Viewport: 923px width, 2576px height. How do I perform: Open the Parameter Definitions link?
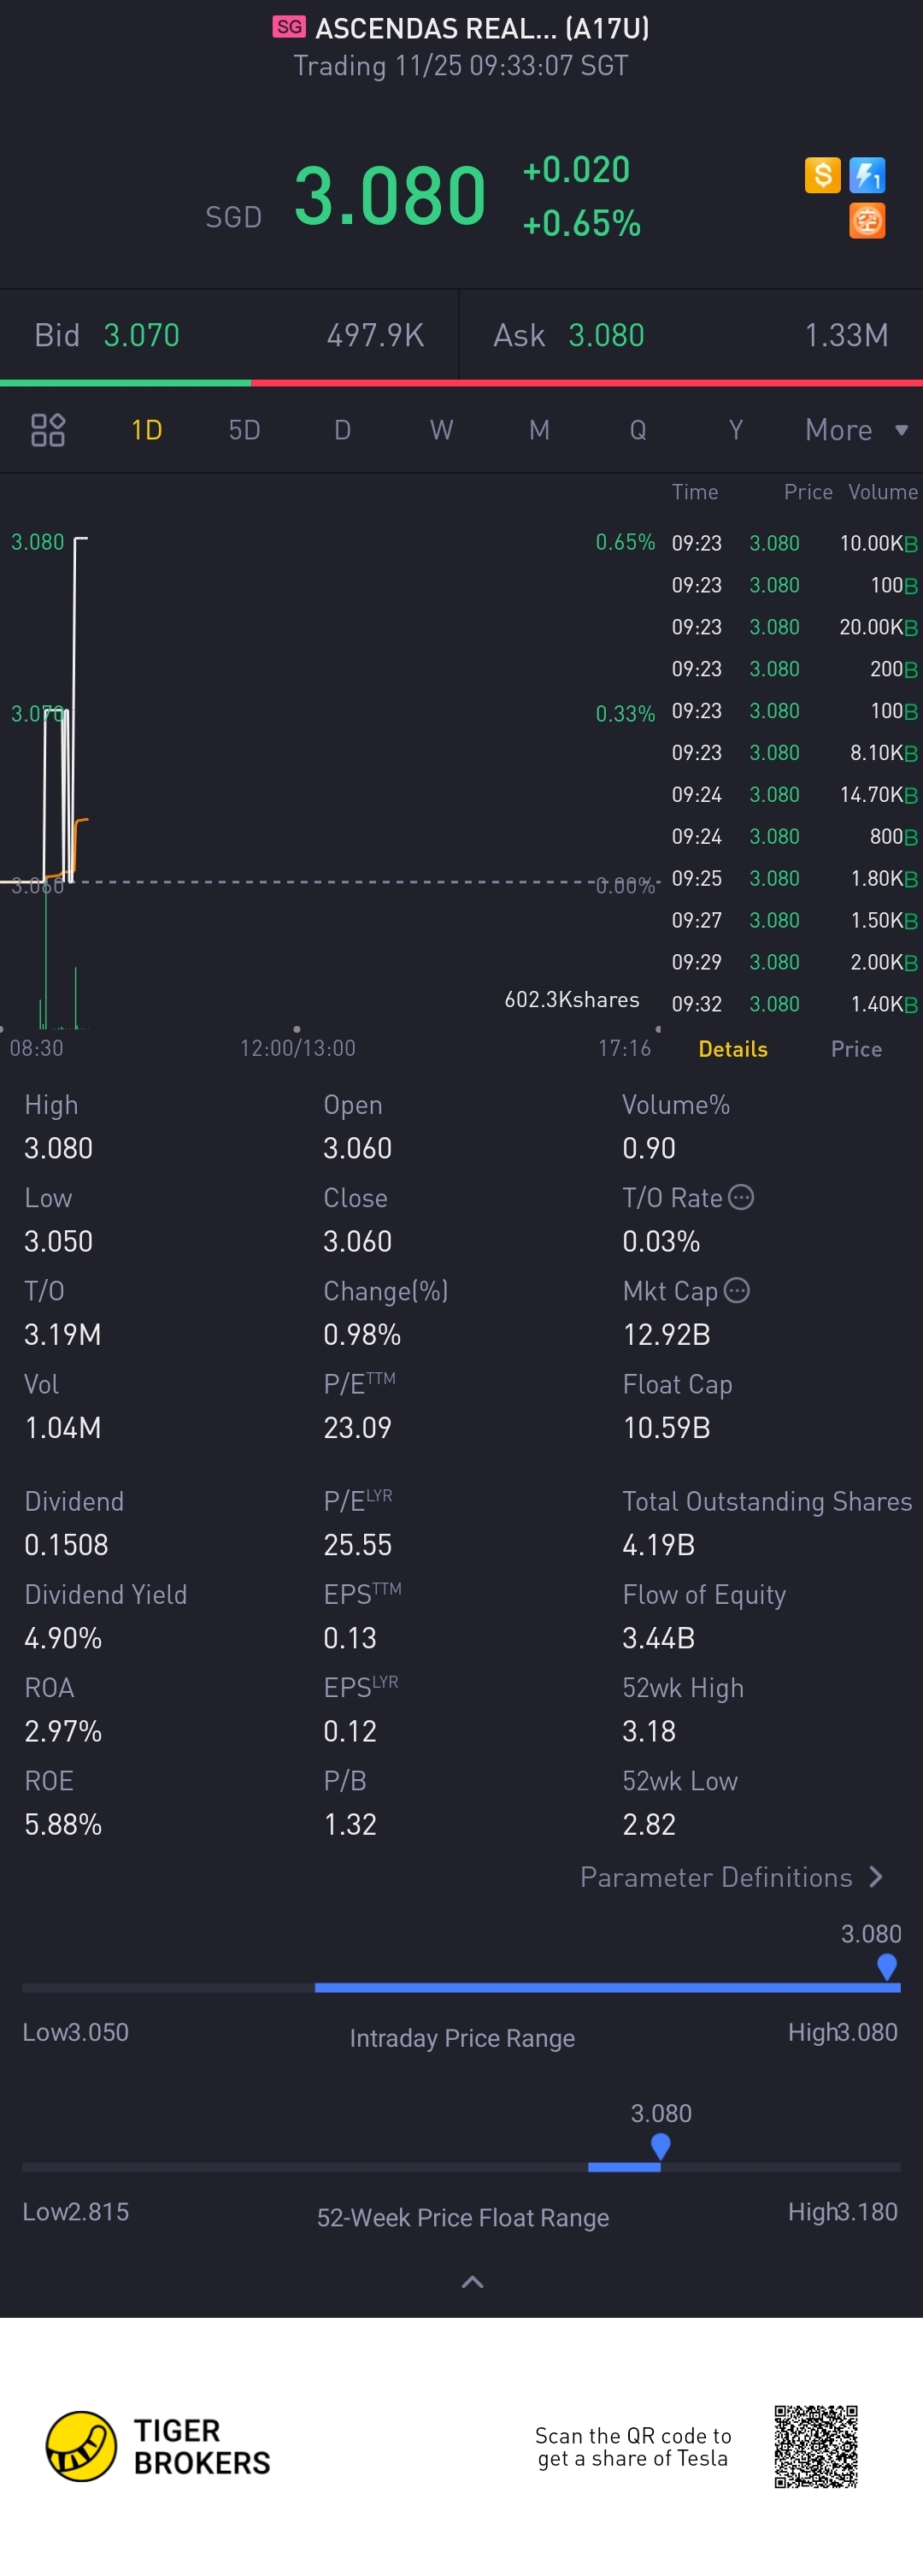point(732,1877)
